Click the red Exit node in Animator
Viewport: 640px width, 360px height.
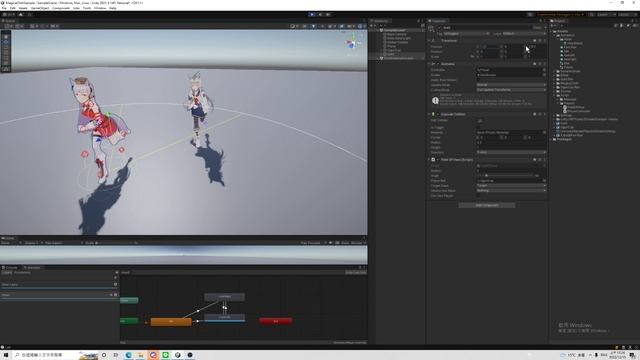point(276,321)
